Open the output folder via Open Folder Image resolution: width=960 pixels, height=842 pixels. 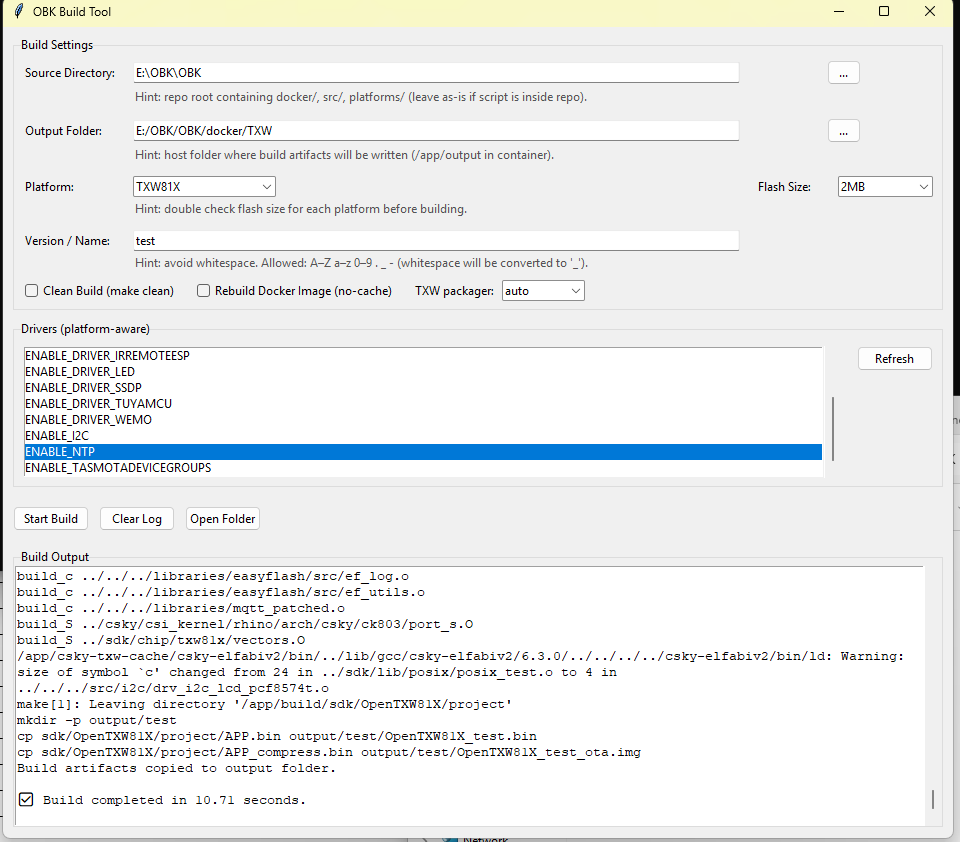tap(223, 519)
